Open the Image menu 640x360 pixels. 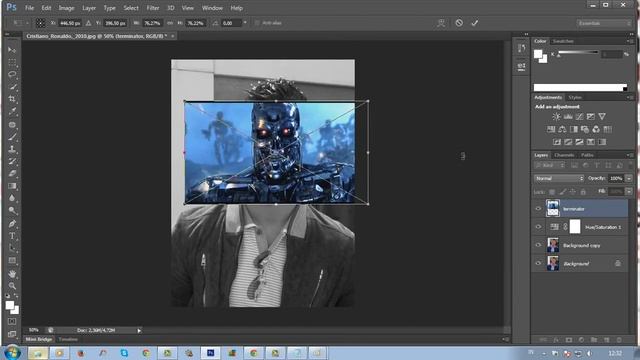(x=66, y=8)
